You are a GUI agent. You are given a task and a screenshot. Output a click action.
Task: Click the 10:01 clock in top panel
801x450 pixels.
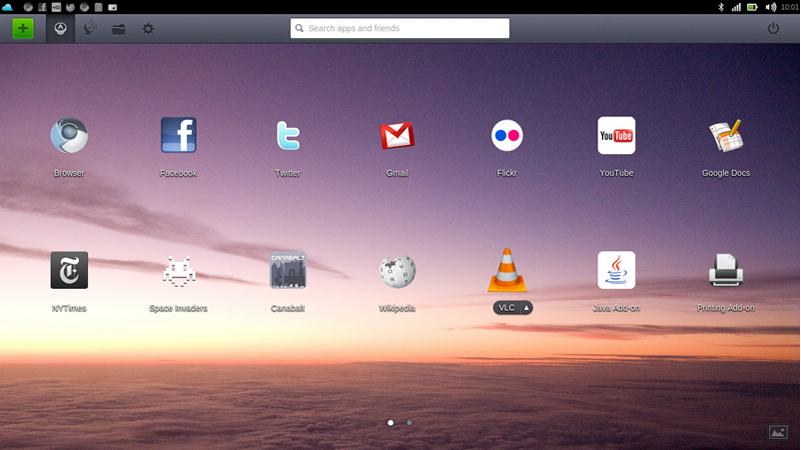point(790,7)
